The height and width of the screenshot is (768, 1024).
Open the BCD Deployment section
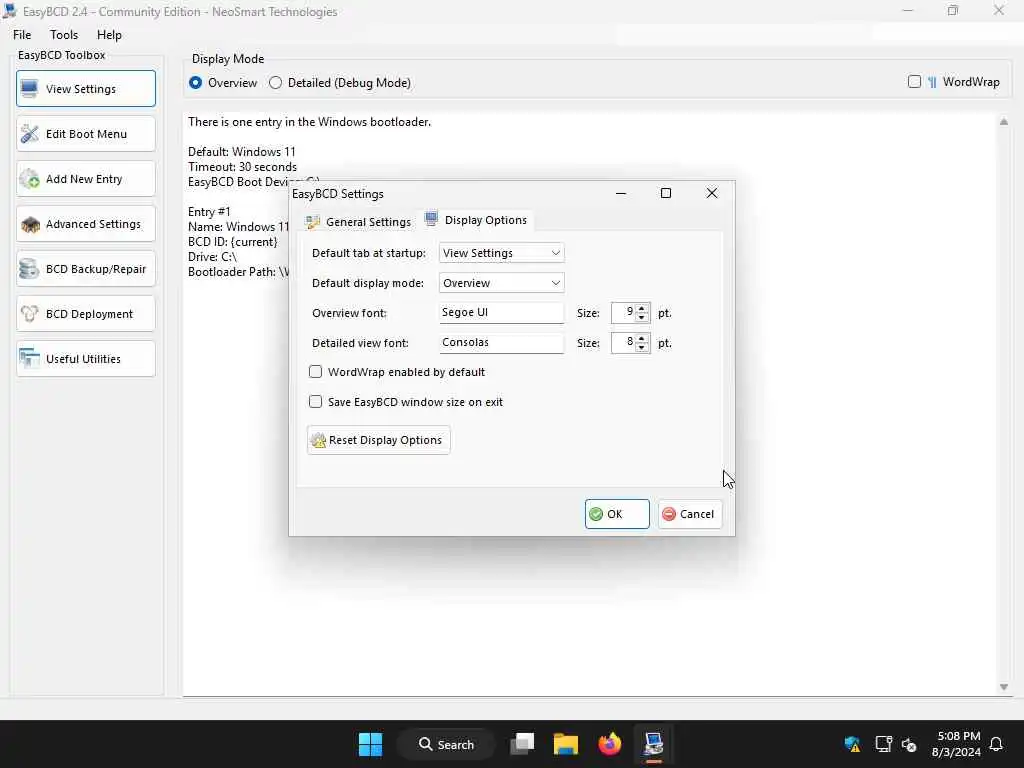coord(86,313)
